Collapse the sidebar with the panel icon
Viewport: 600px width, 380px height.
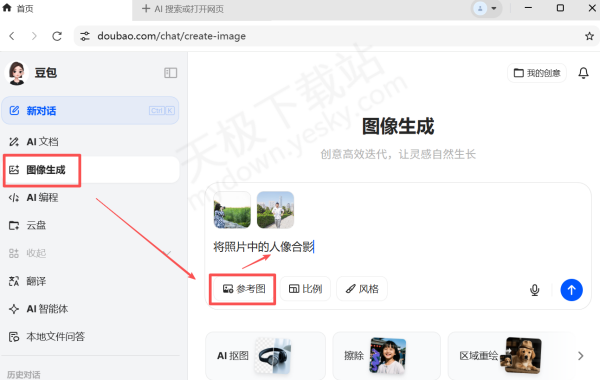(170, 73)
